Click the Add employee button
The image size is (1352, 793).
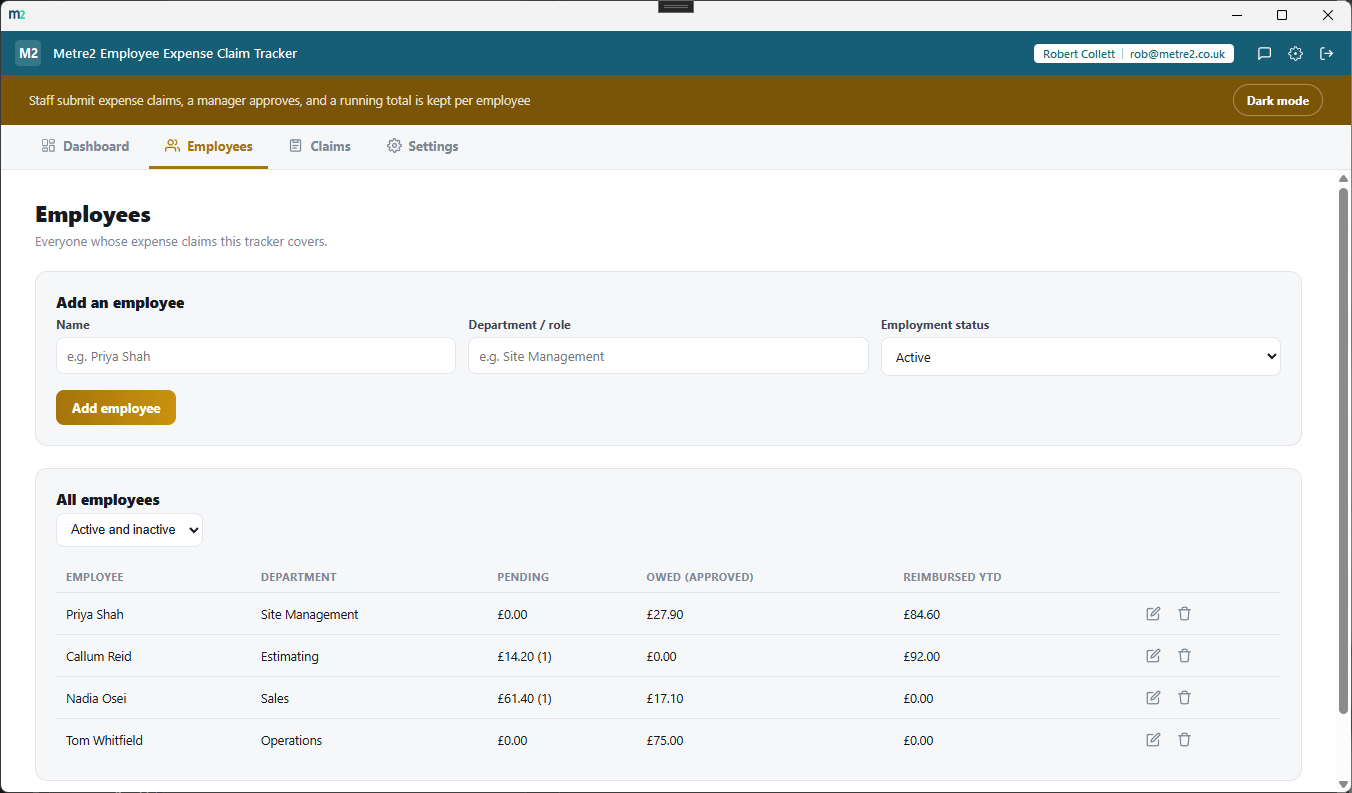click(x=116, y=408)
